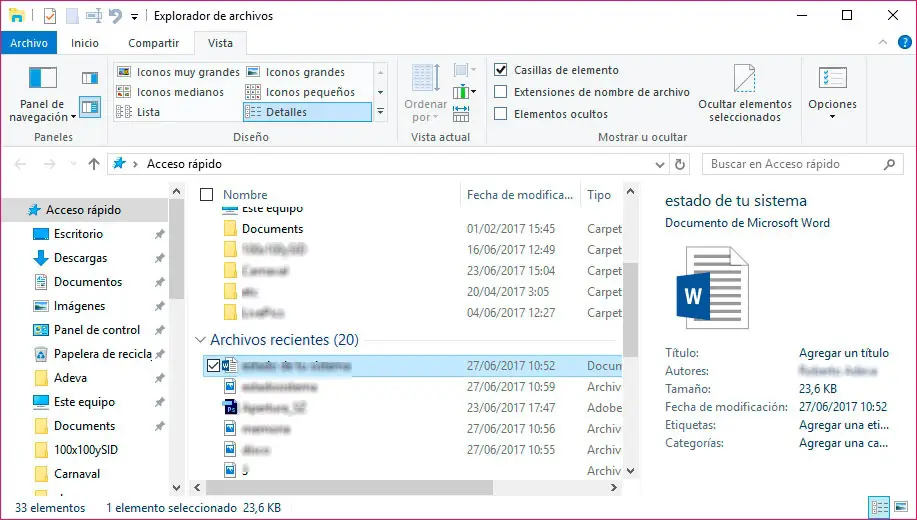Click the properties icon in quick access toolbar
This screenshot has height=520, width=917.
coord(50,16)
